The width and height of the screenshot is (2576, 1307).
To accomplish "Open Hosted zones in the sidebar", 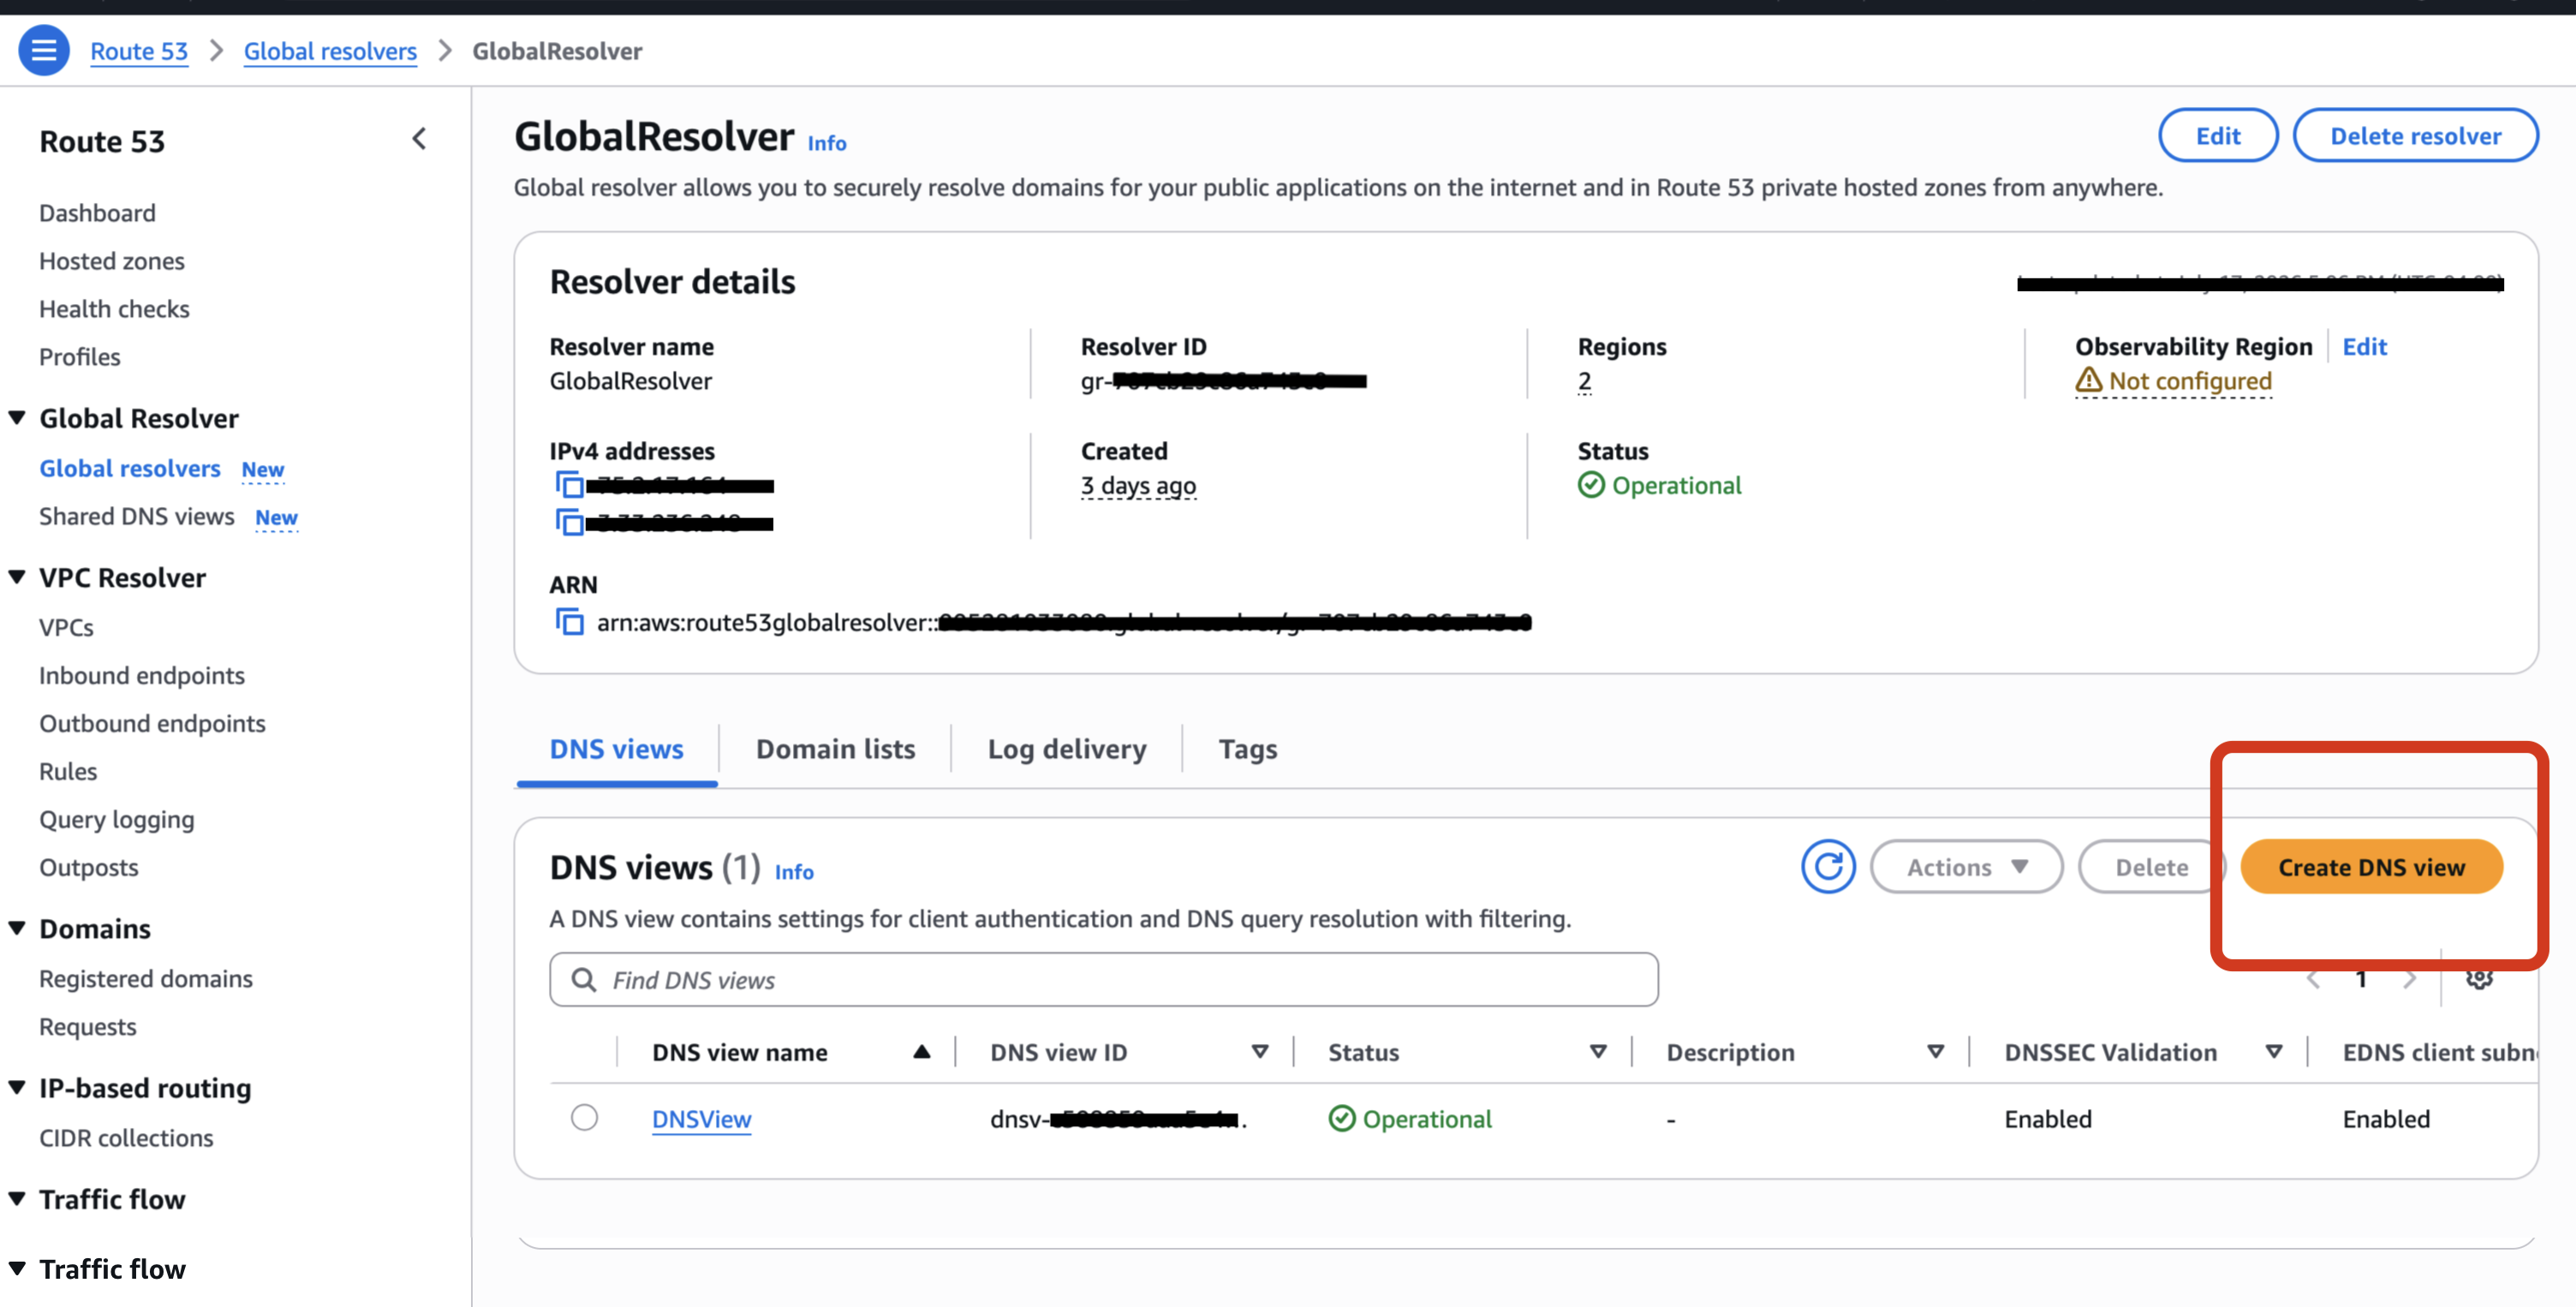I will point(112,261).
